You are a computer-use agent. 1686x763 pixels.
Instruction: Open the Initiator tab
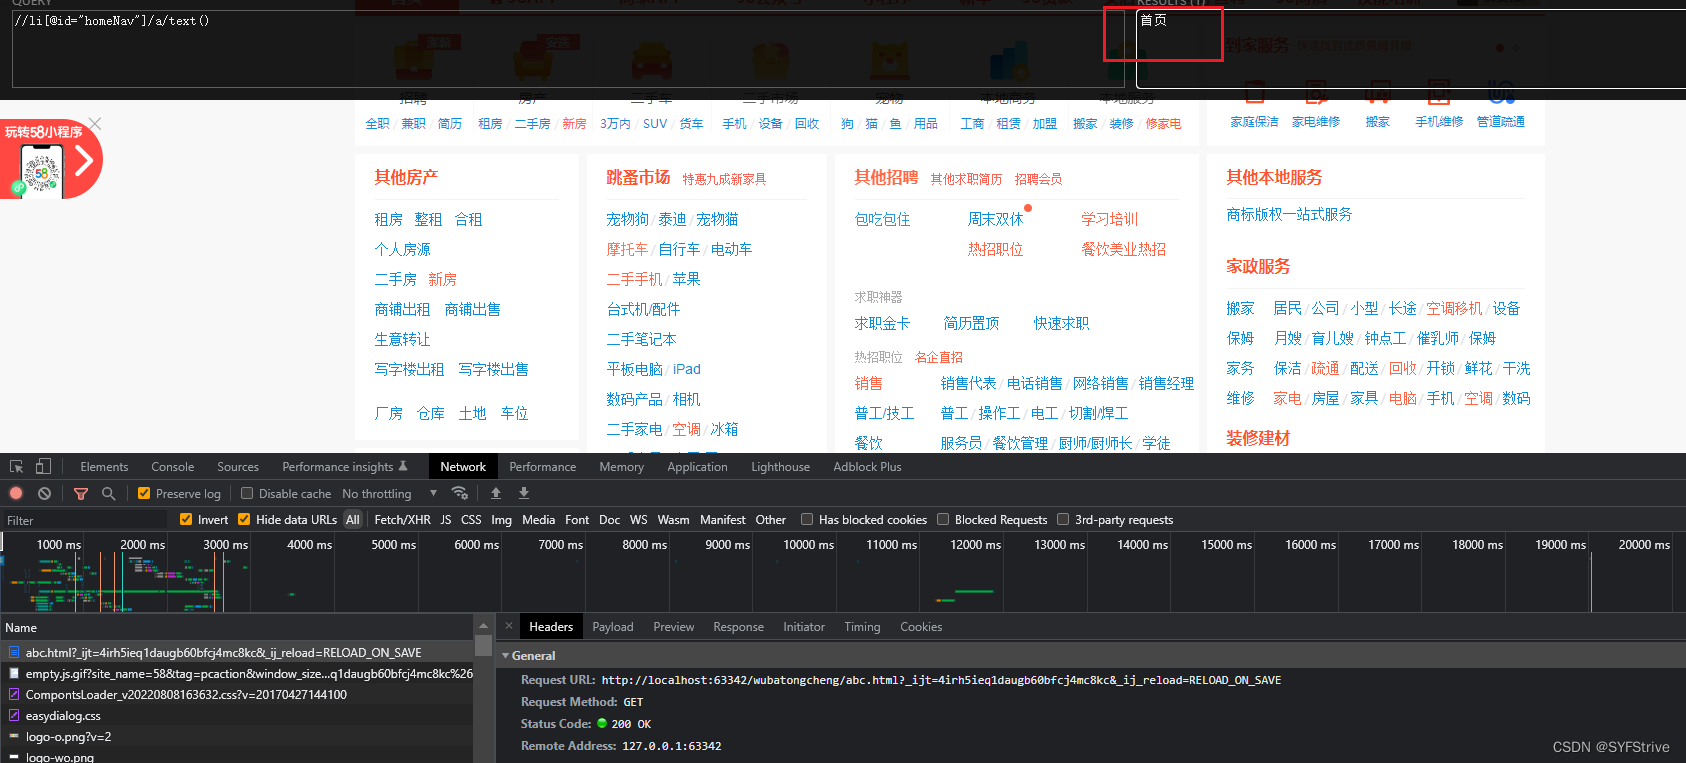(804, 626)
